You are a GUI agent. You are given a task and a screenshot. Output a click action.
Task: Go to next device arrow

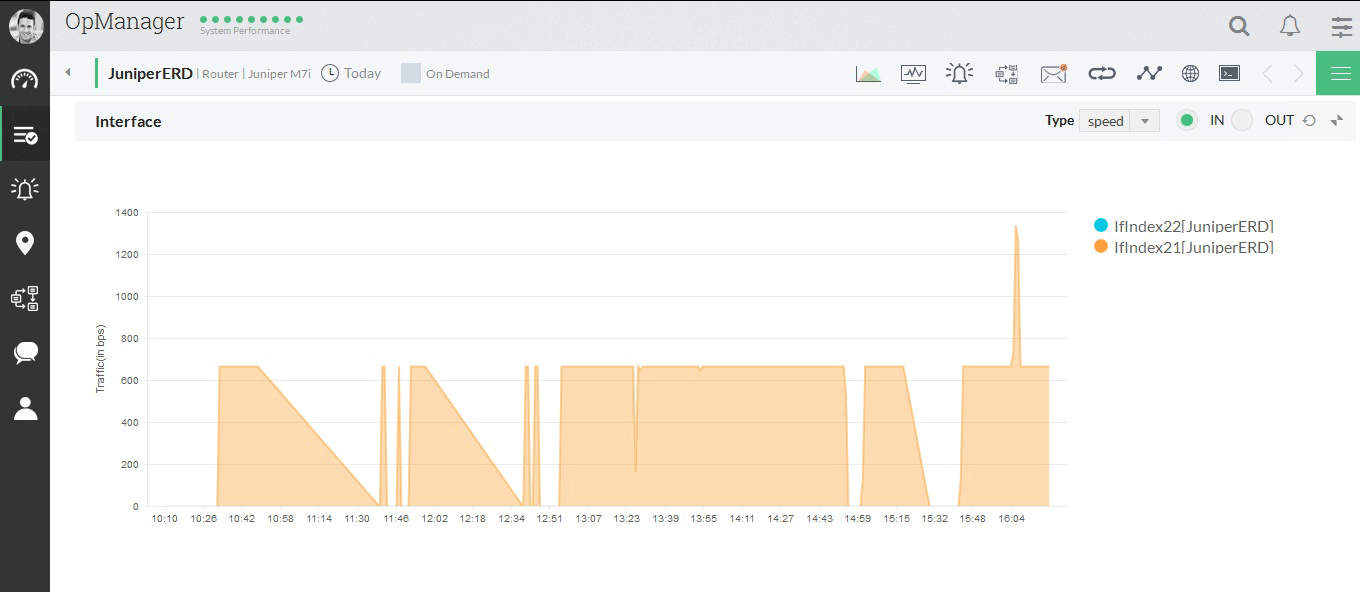[x=1299, y=73]
